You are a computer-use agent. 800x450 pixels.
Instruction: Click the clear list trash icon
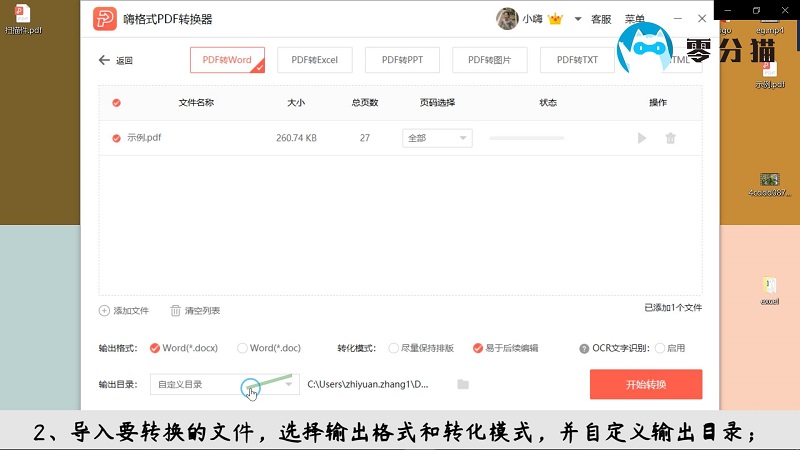[x=176, y=311]
